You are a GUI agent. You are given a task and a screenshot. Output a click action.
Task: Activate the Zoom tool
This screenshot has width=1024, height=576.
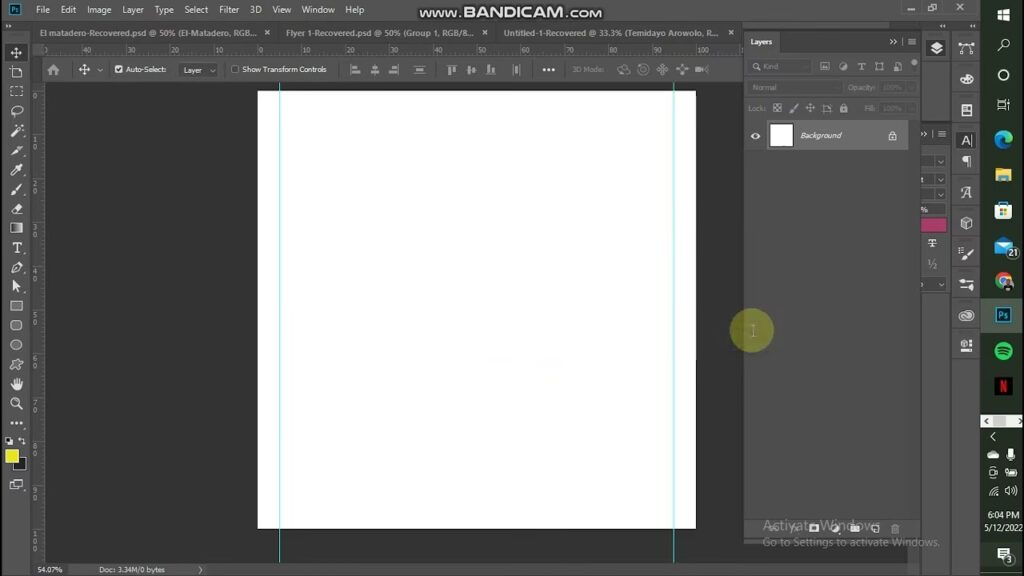tap(16, 403)
